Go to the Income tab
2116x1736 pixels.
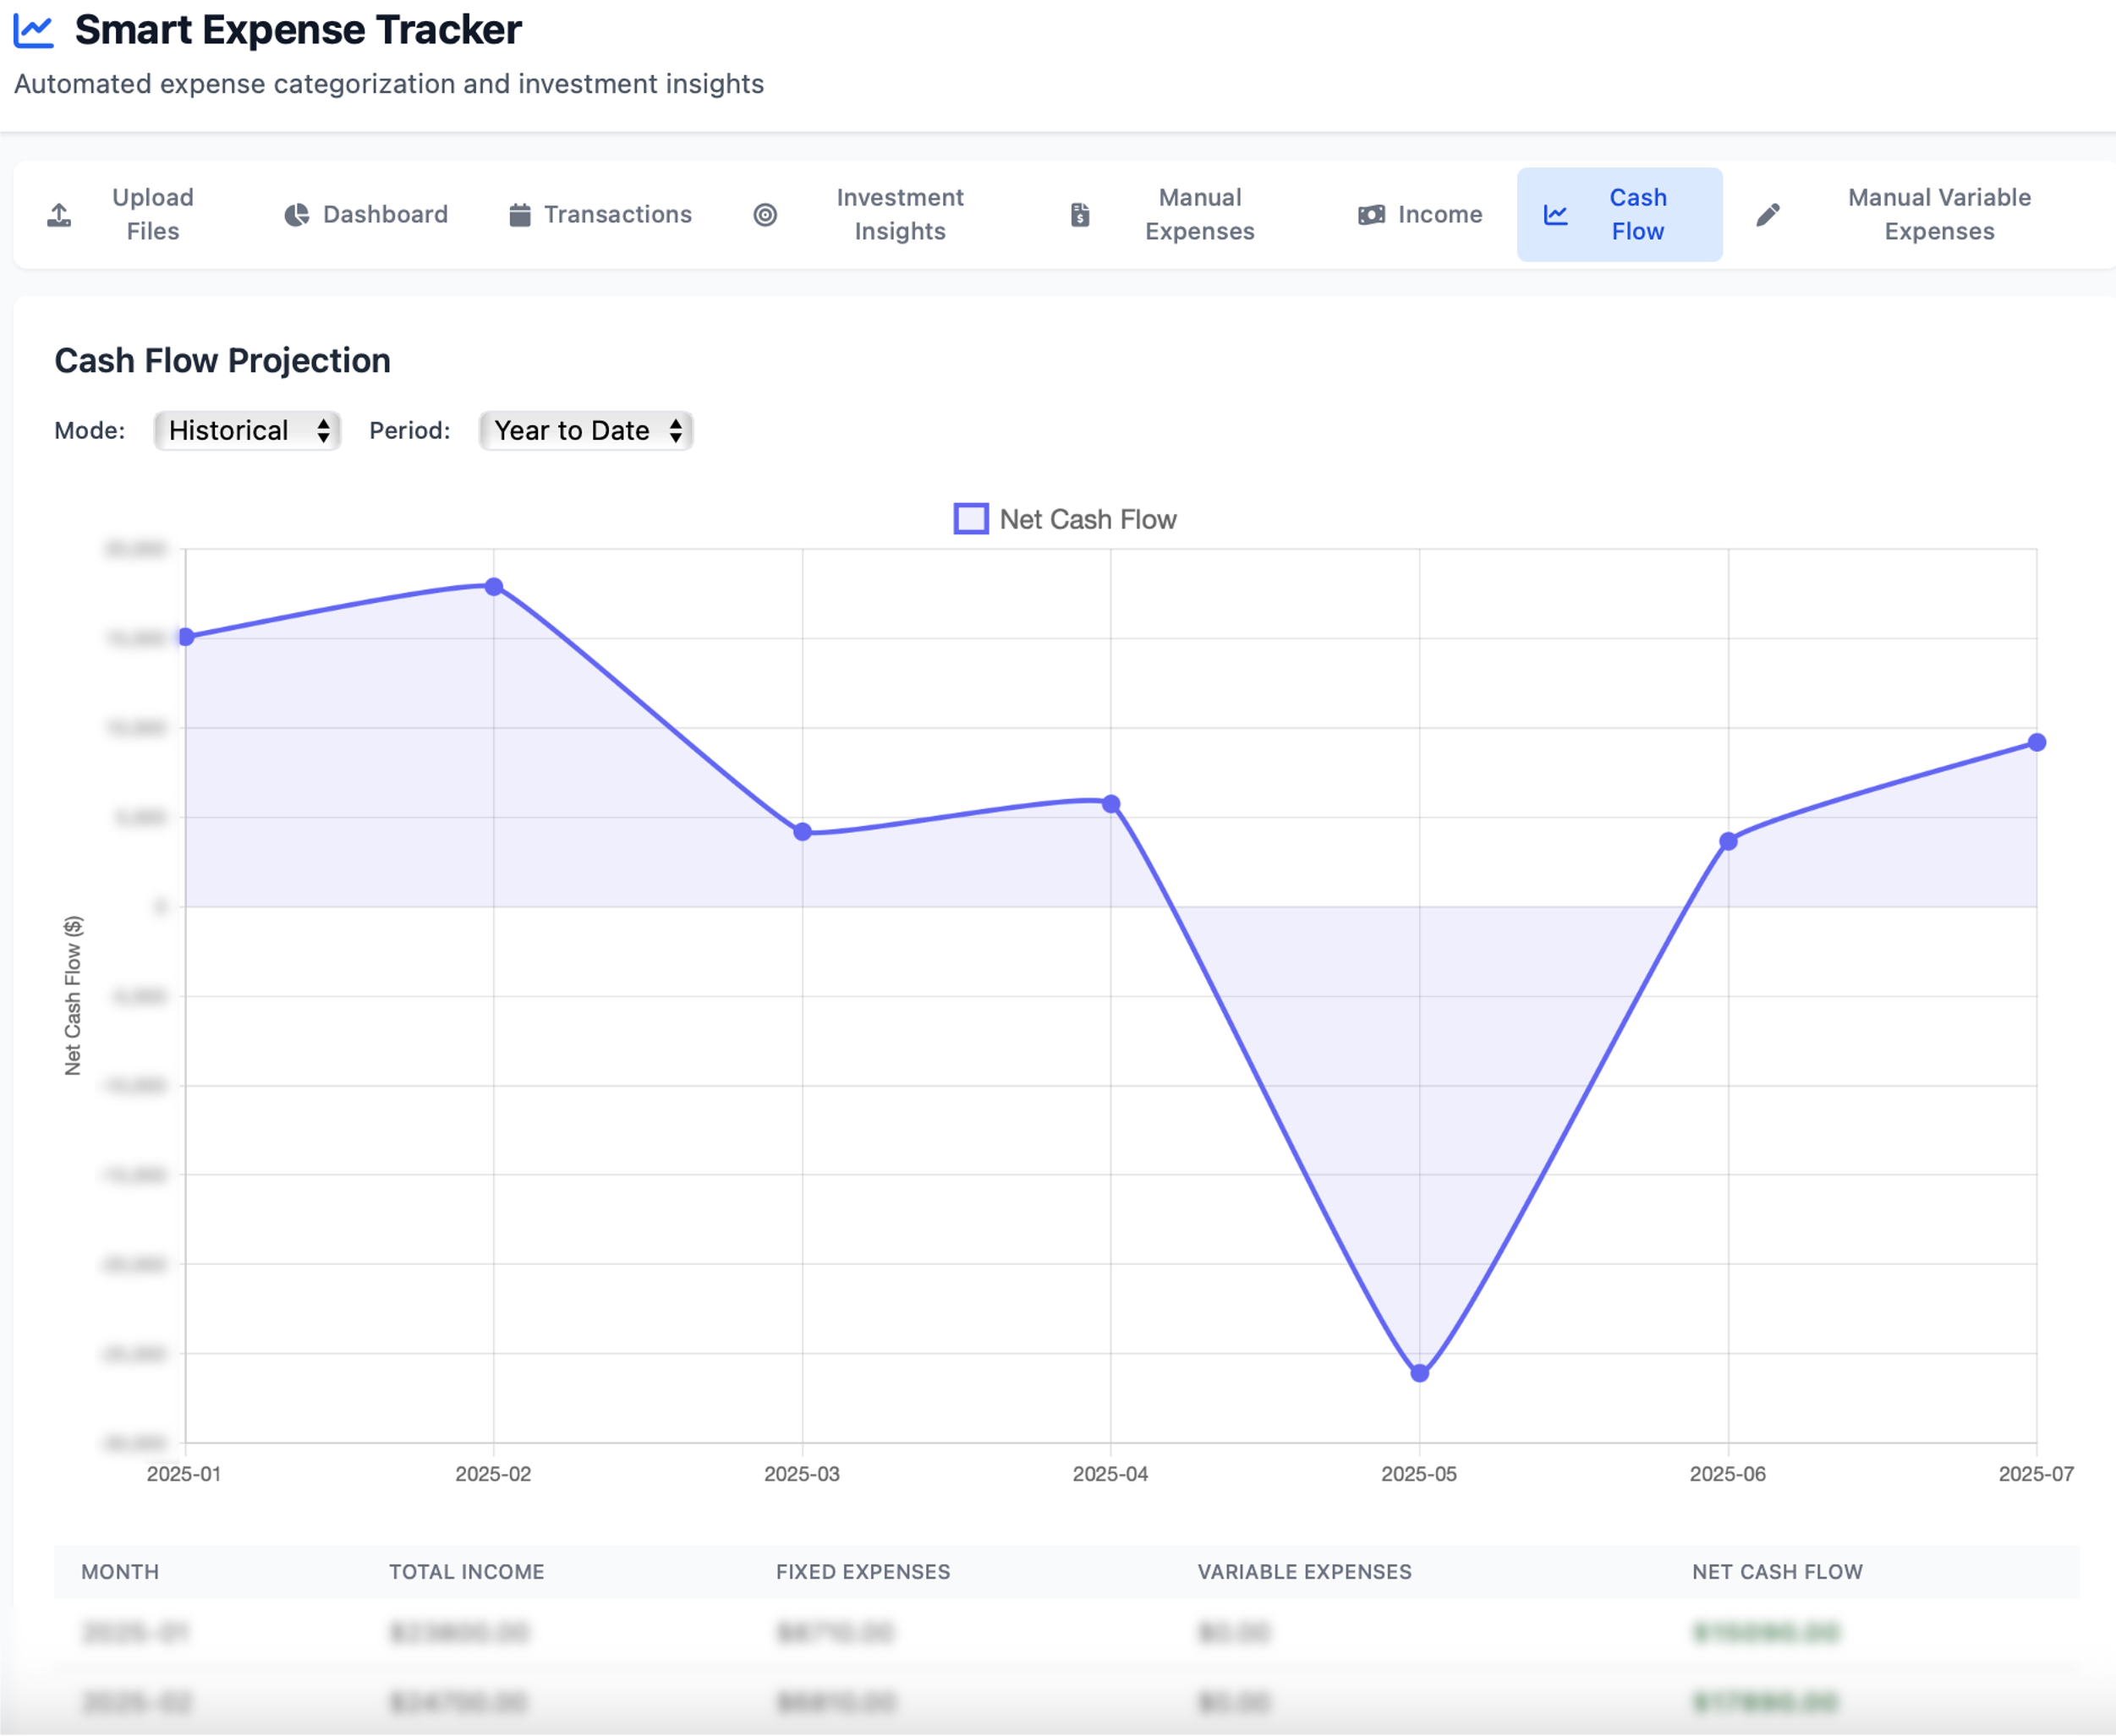pos(1439,215)
